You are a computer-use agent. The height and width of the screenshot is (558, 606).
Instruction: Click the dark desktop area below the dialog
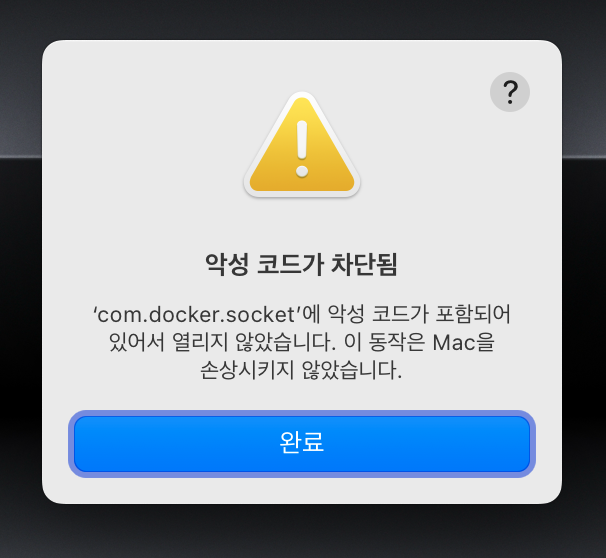pyautogui.click(x=301, y=533)
